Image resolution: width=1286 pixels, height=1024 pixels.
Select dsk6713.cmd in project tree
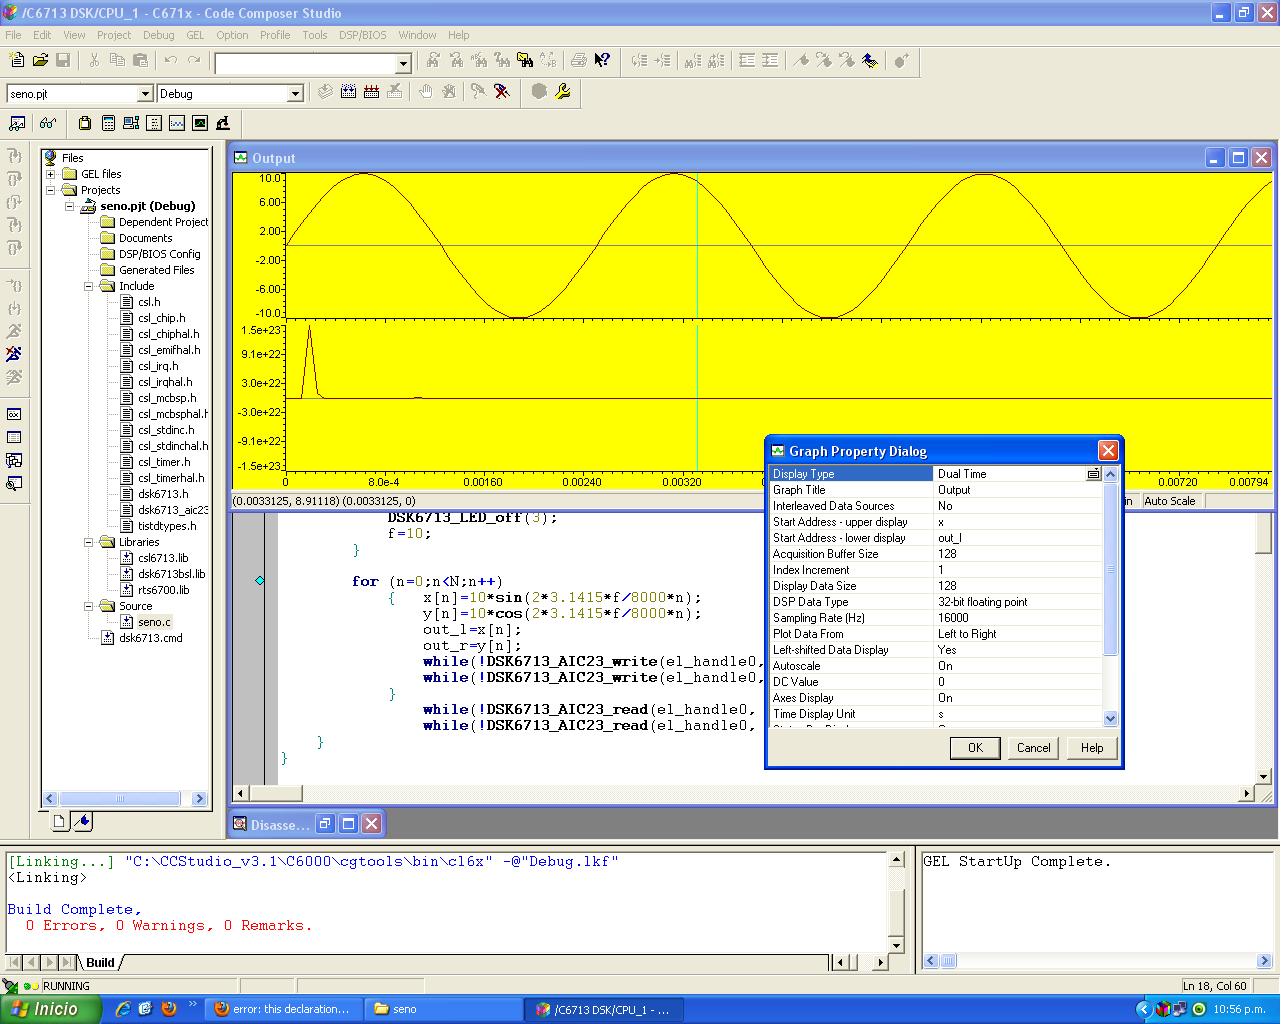tap(150, 638)
